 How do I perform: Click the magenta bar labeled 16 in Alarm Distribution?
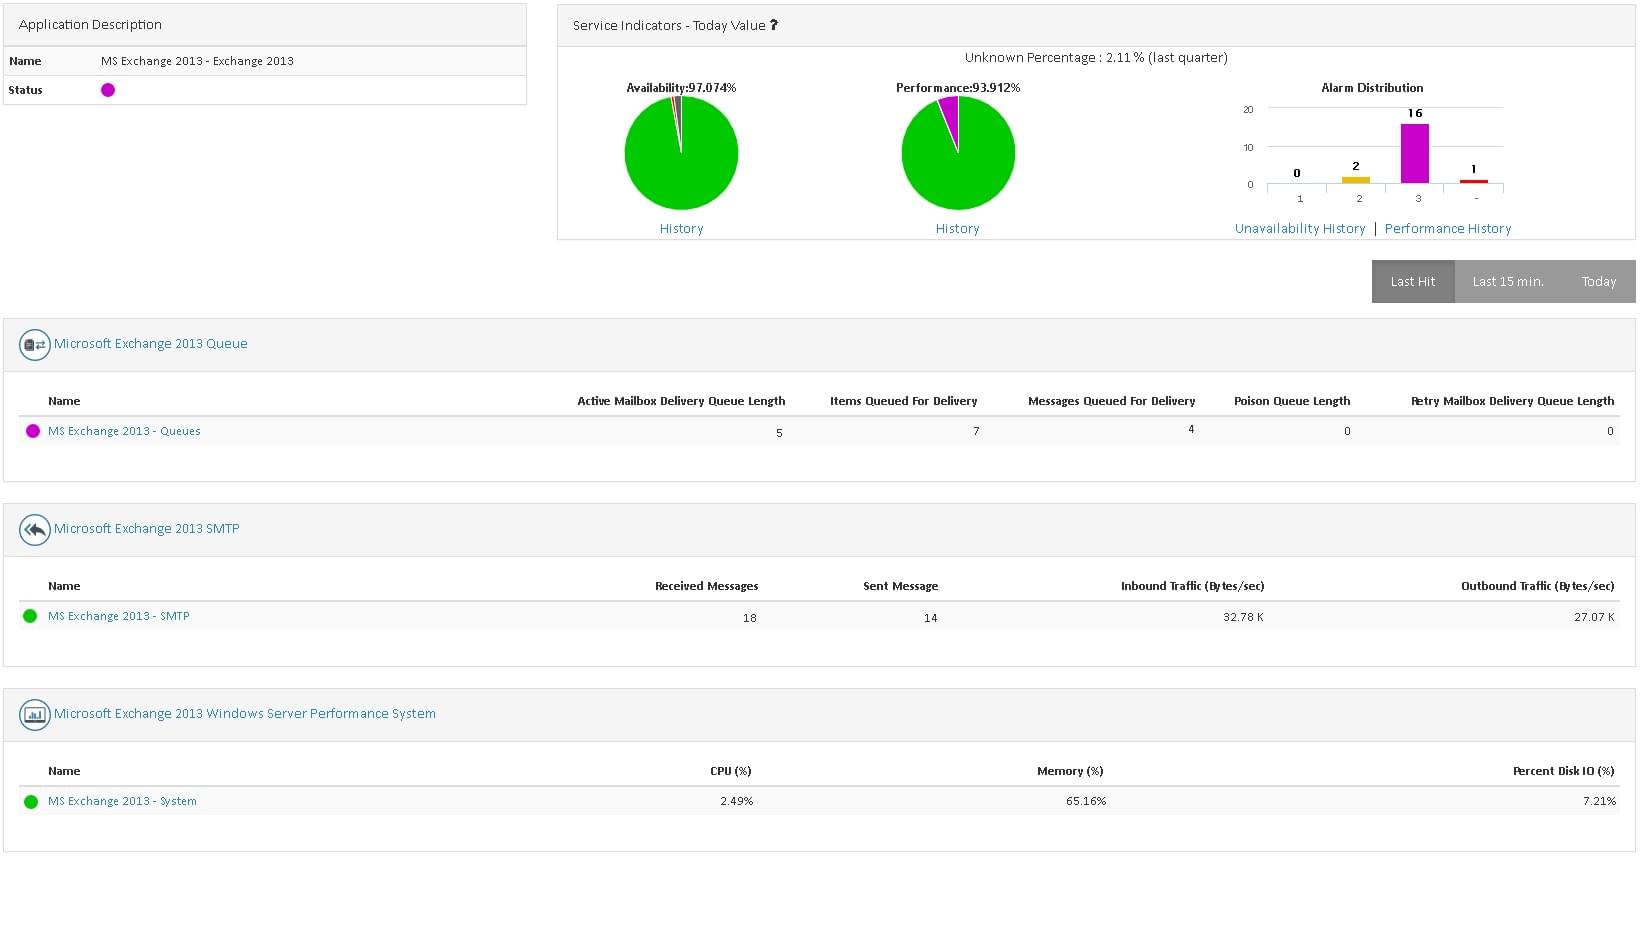(1415, 154)
